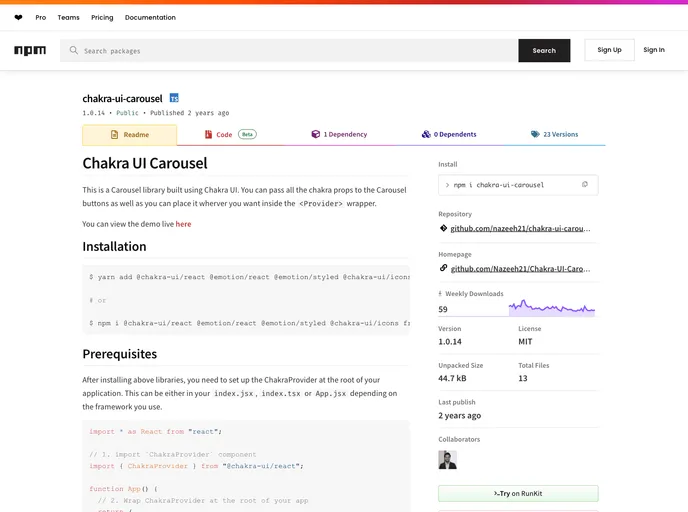Click the 'Public' label under package name

click(127, 113)
